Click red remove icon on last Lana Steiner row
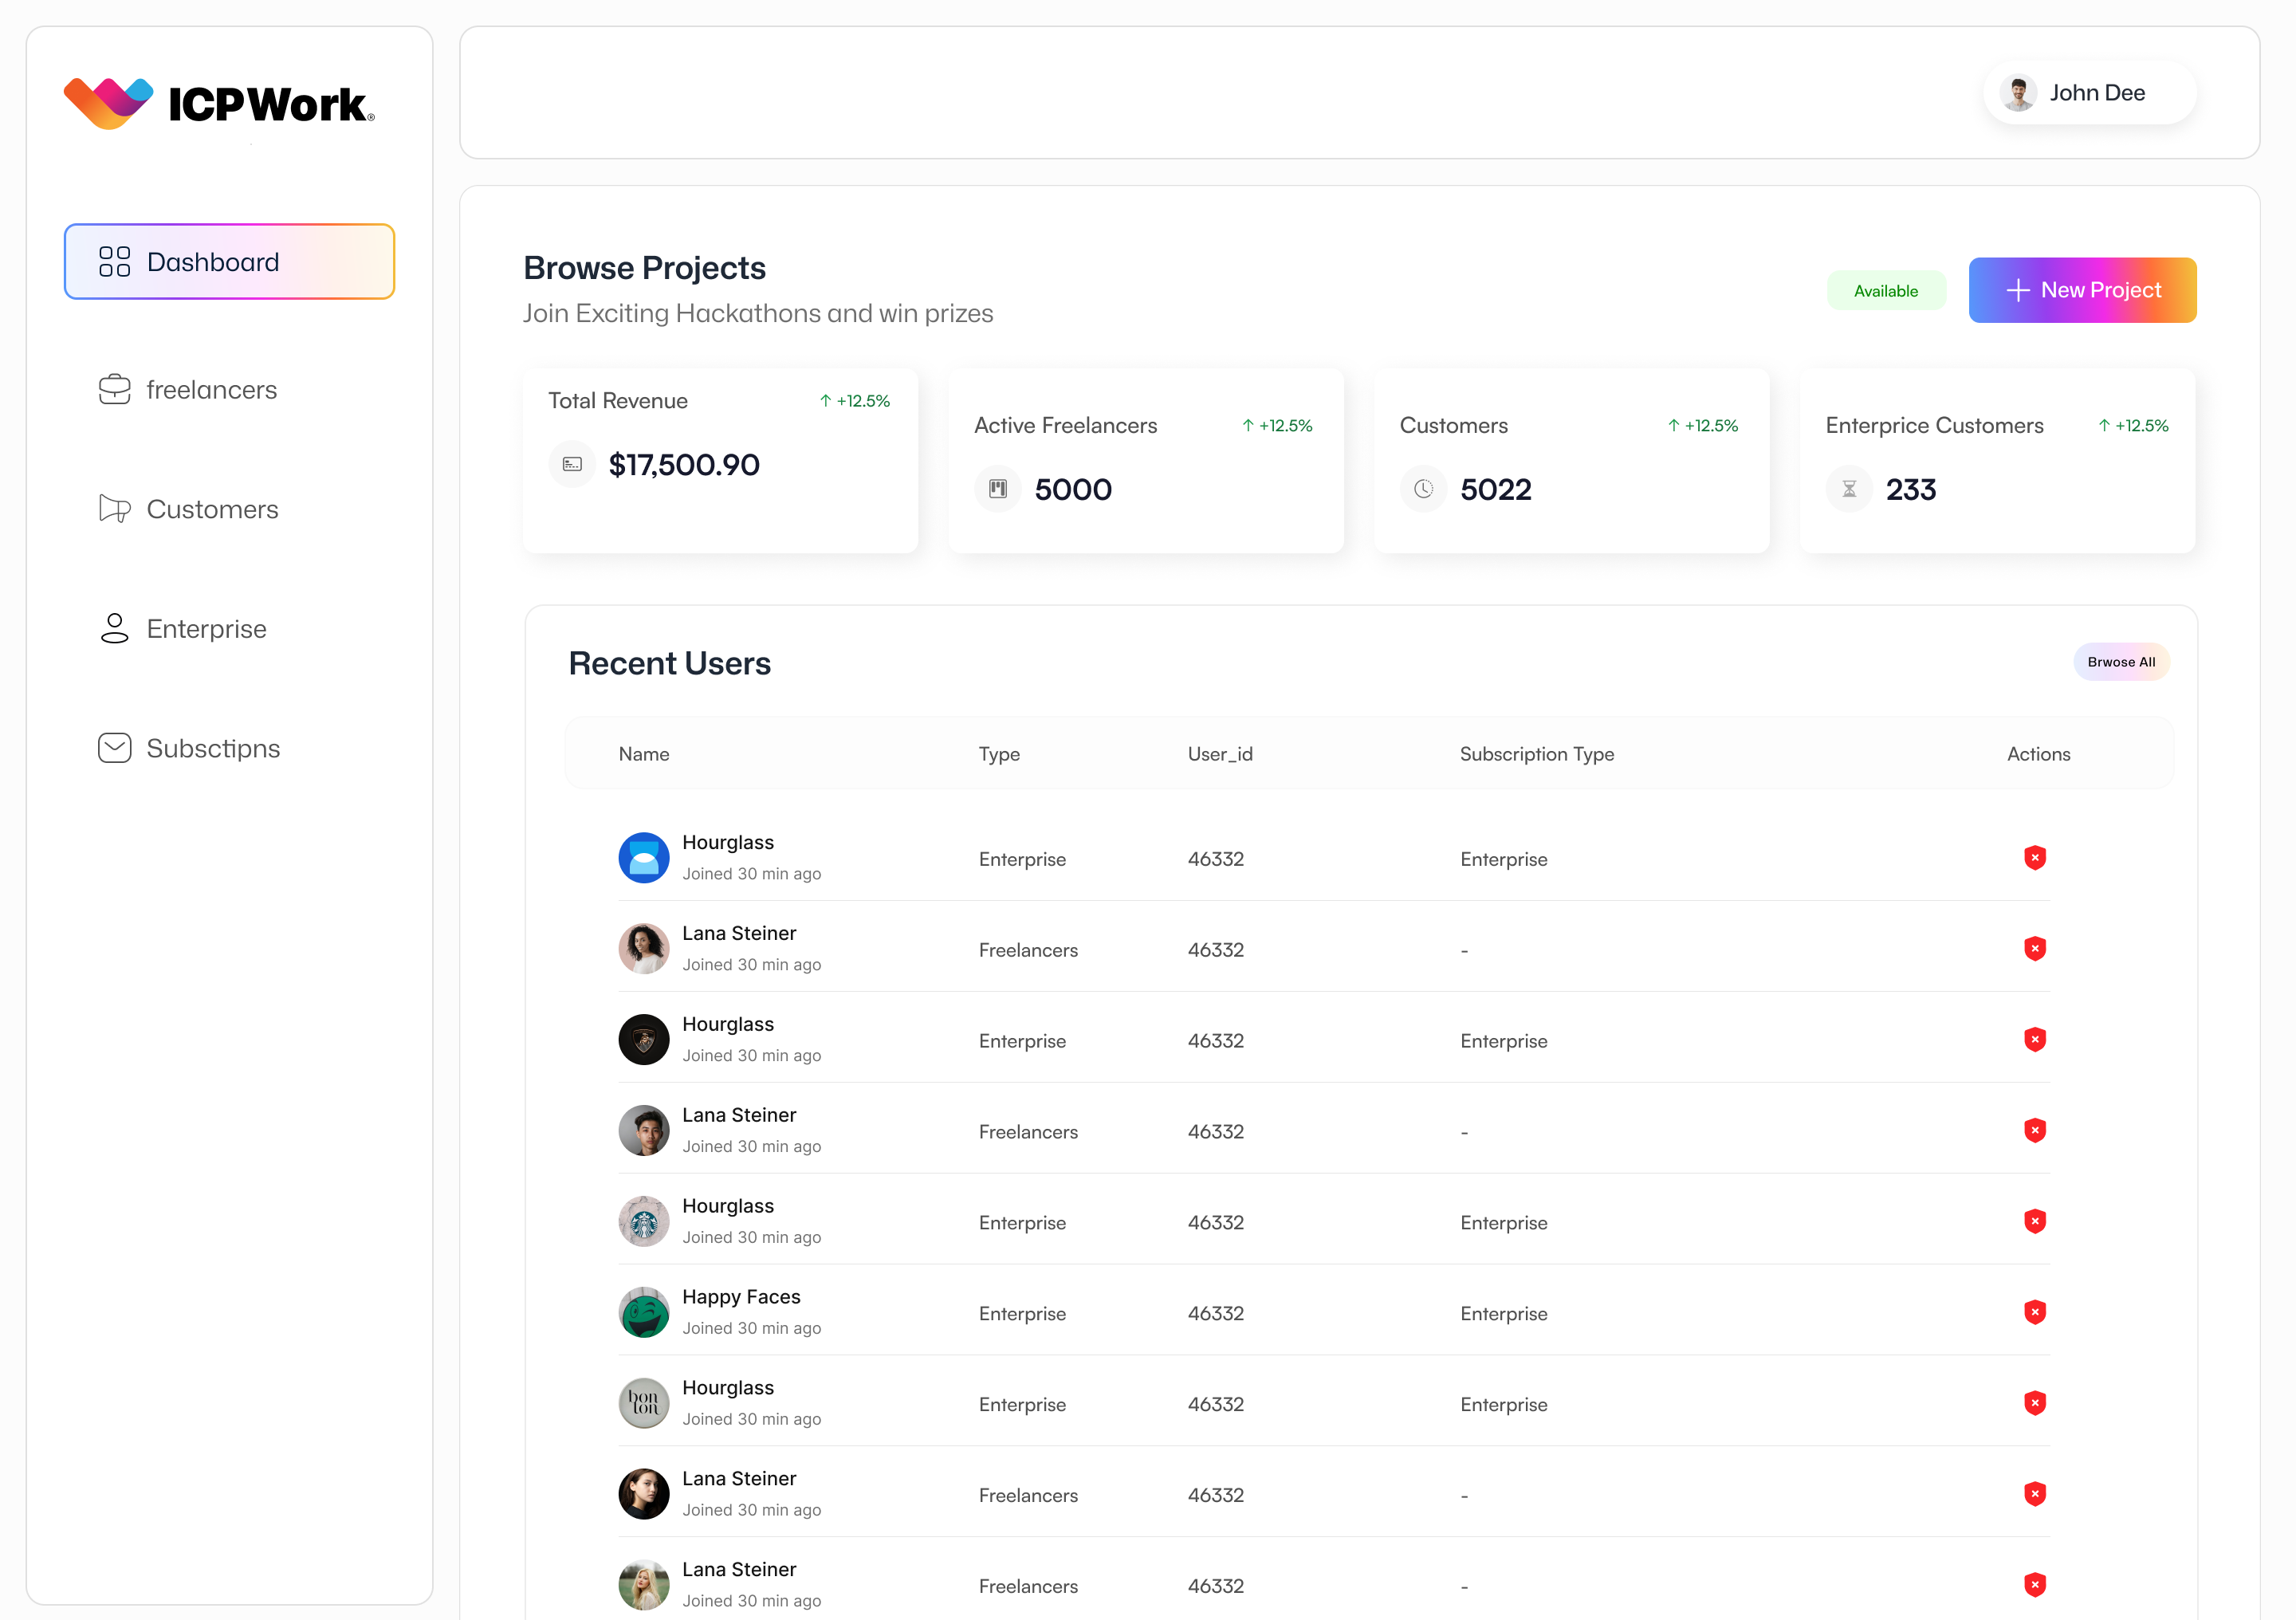This screenshot has height=1620, width=2296. [2037, 1585]
